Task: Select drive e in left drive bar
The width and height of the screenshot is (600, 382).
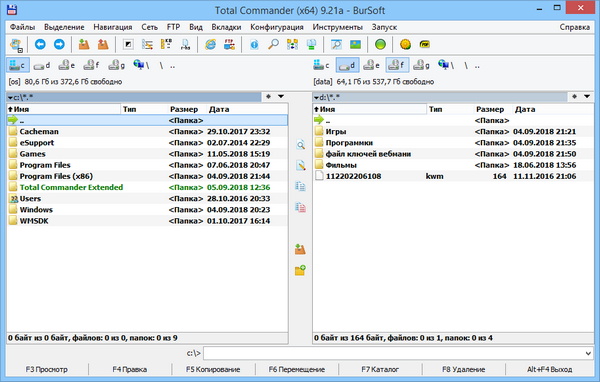Action: coord(67,65)
